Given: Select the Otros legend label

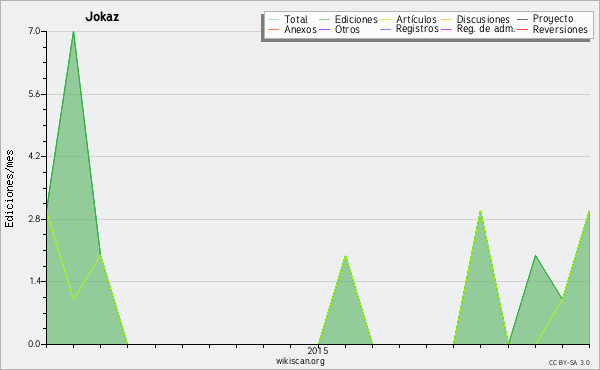Looking at the screenshot, I should 347,29.
